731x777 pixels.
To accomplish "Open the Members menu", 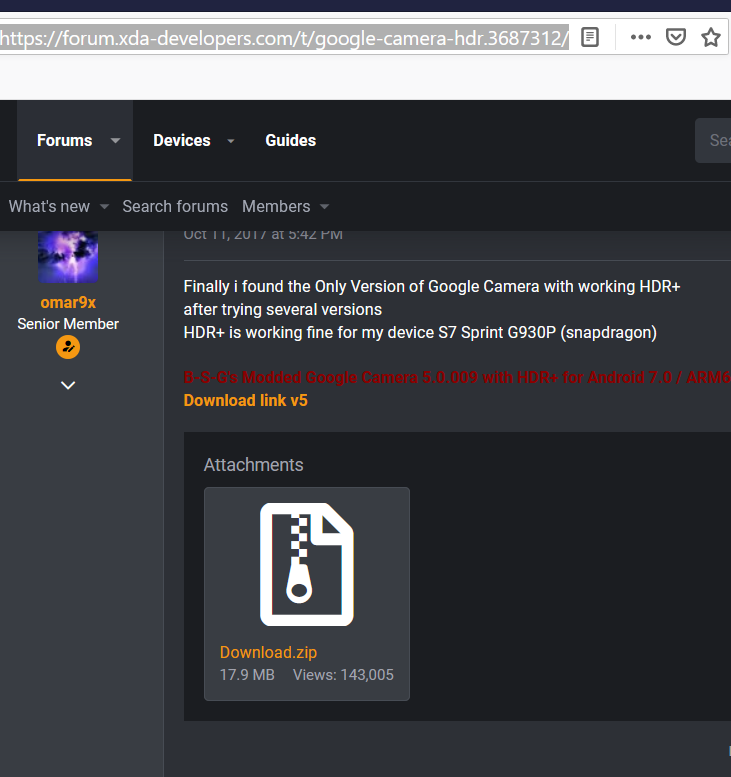I will [x=276, y=206].
